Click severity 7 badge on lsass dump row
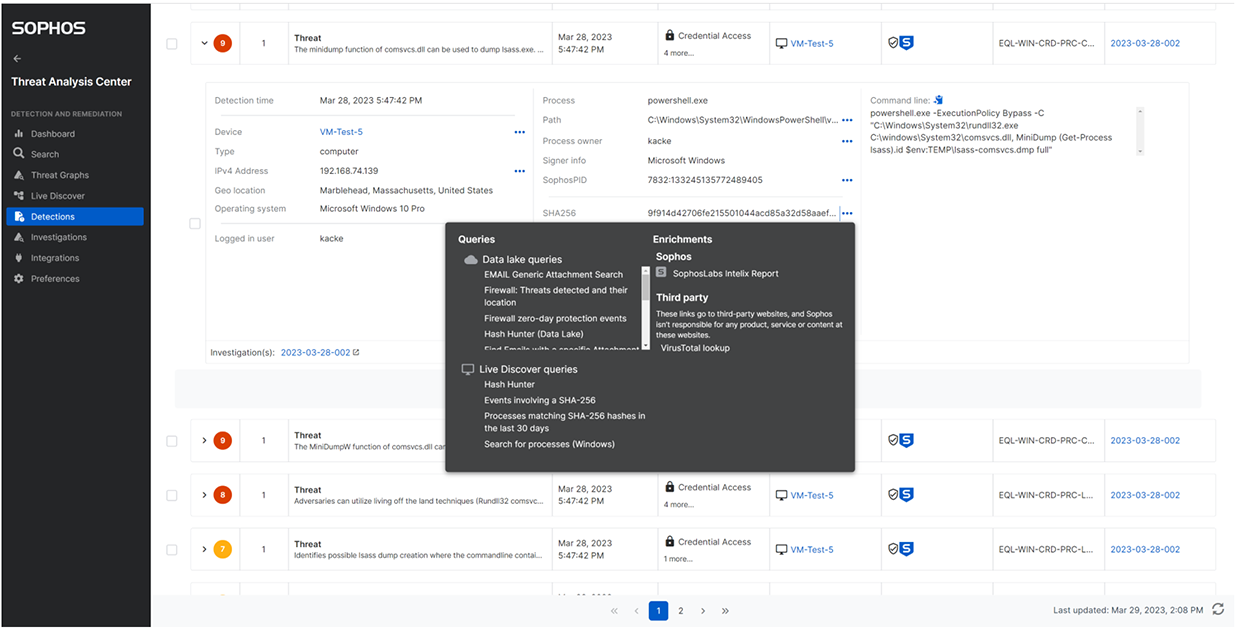Screen dimensions: 1238x630 coord(222,549)
